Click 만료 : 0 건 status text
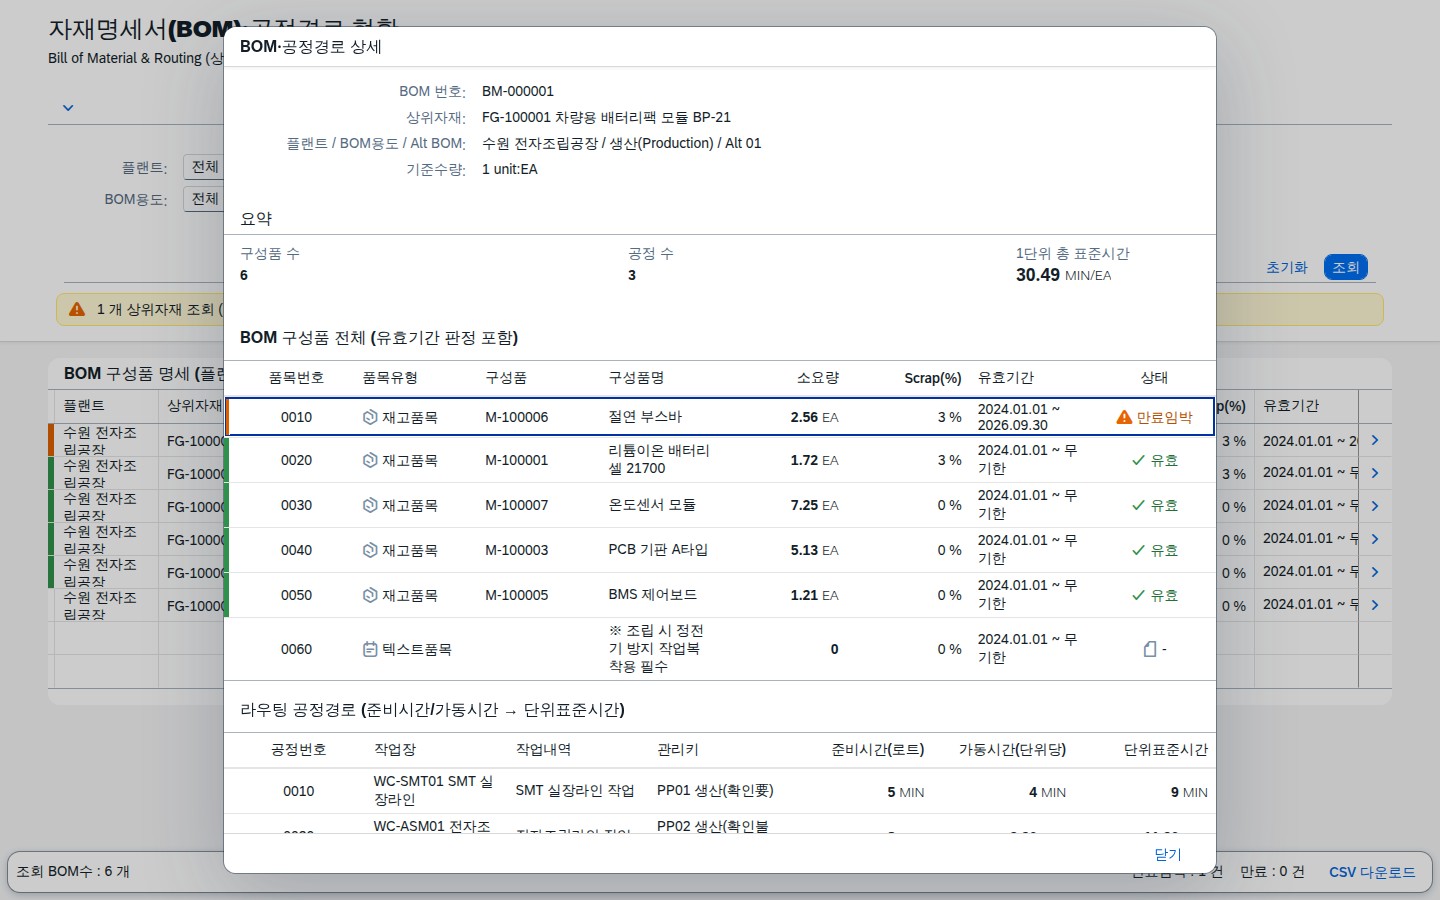The height and width of the screenshot is (900, 1440). click(1272, 872)
